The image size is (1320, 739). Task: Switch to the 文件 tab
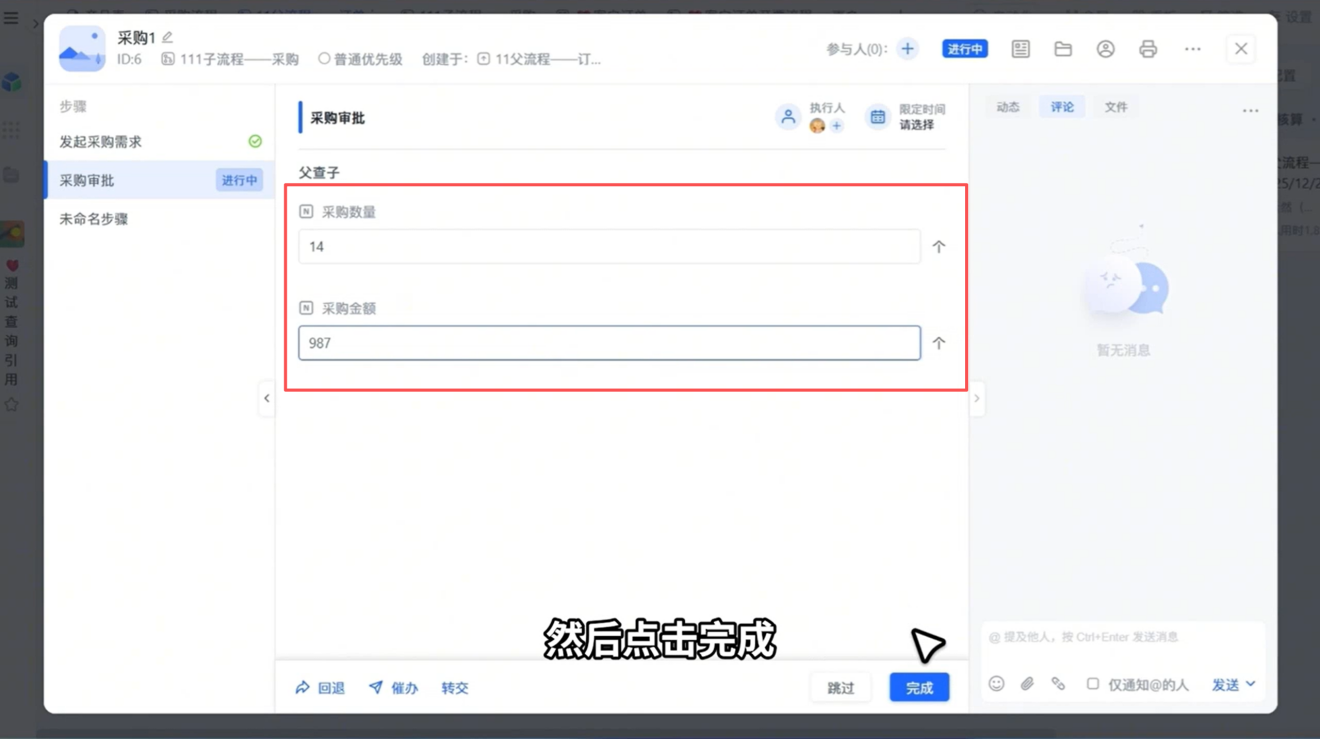(x=1116, y=107)
